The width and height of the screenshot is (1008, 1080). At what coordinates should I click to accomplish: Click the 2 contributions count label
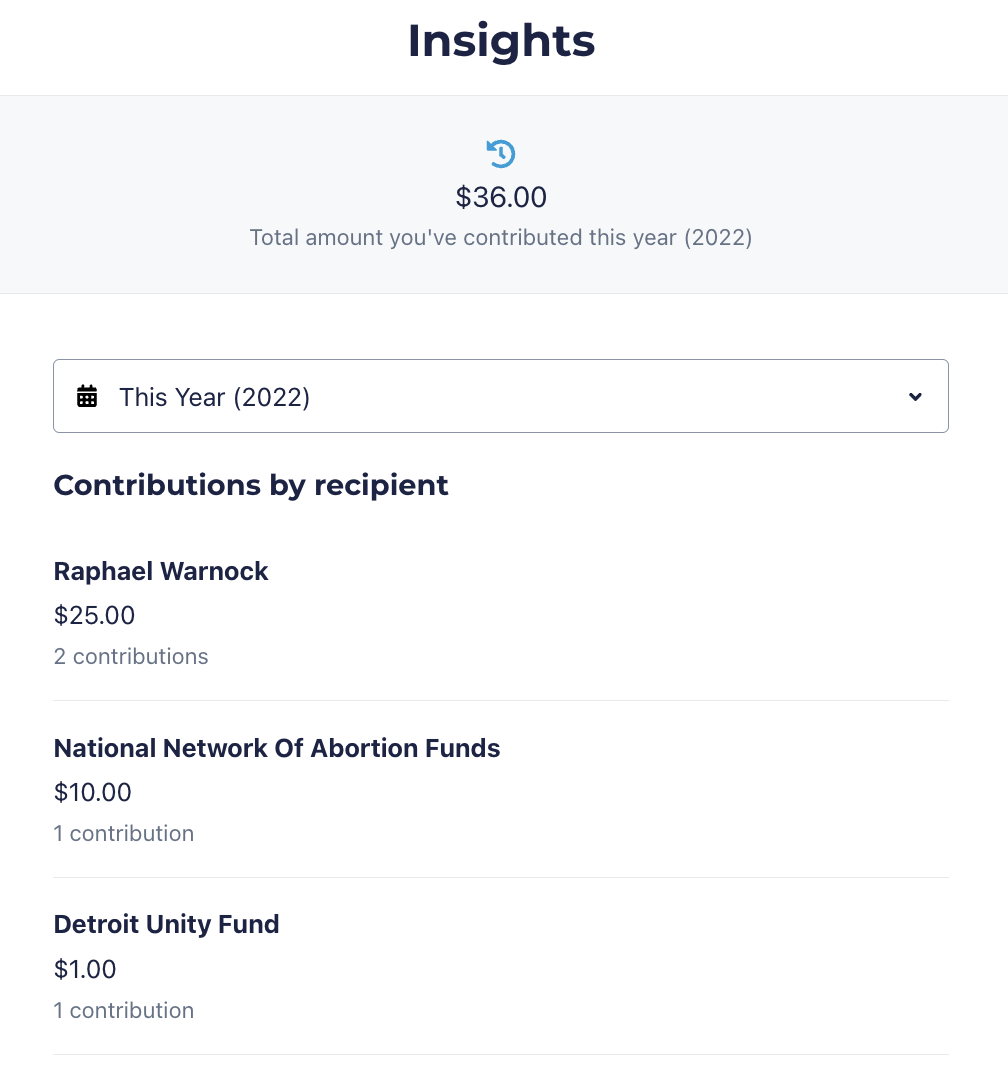point(131,657)
